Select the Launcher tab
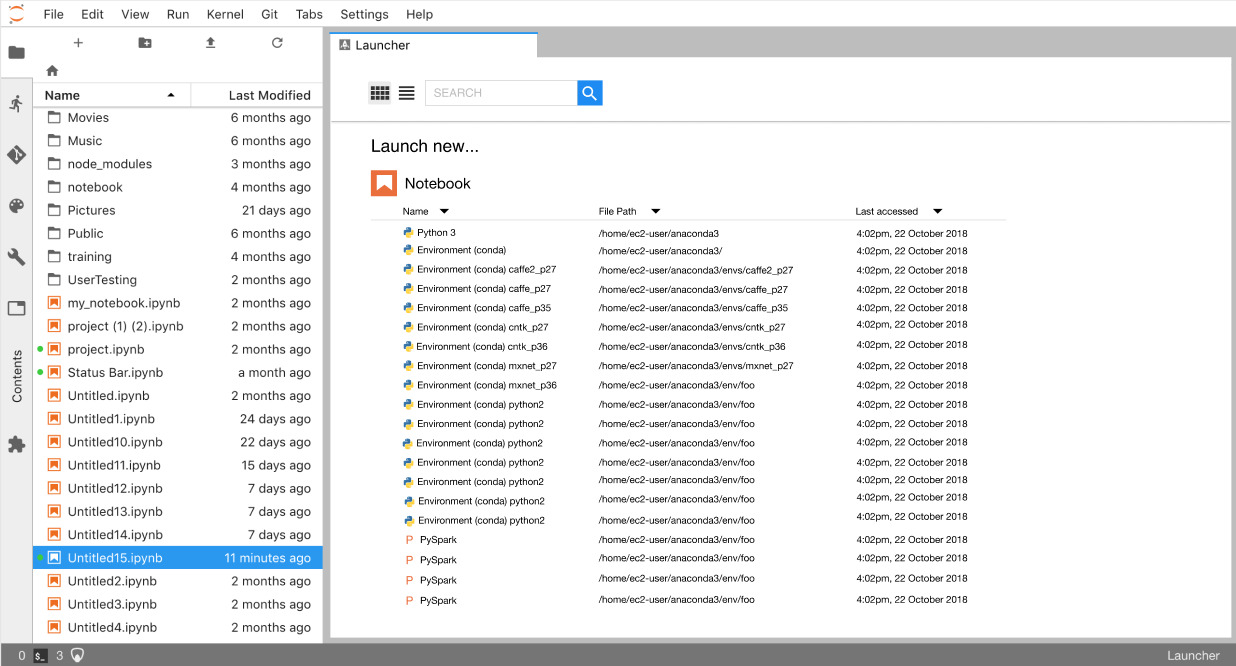The image size is (1236, 666). (433, 45)
